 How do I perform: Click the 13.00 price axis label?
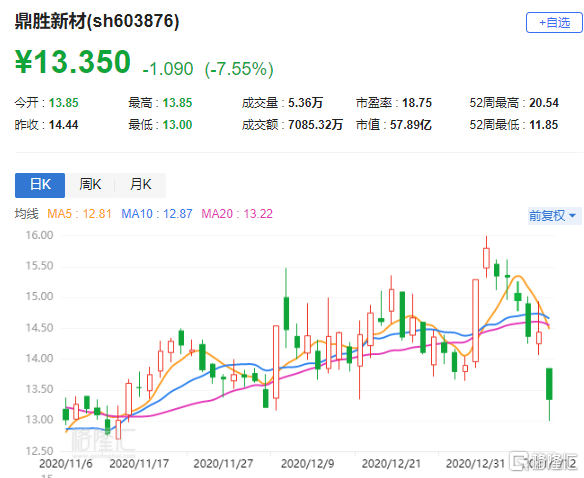39,420
